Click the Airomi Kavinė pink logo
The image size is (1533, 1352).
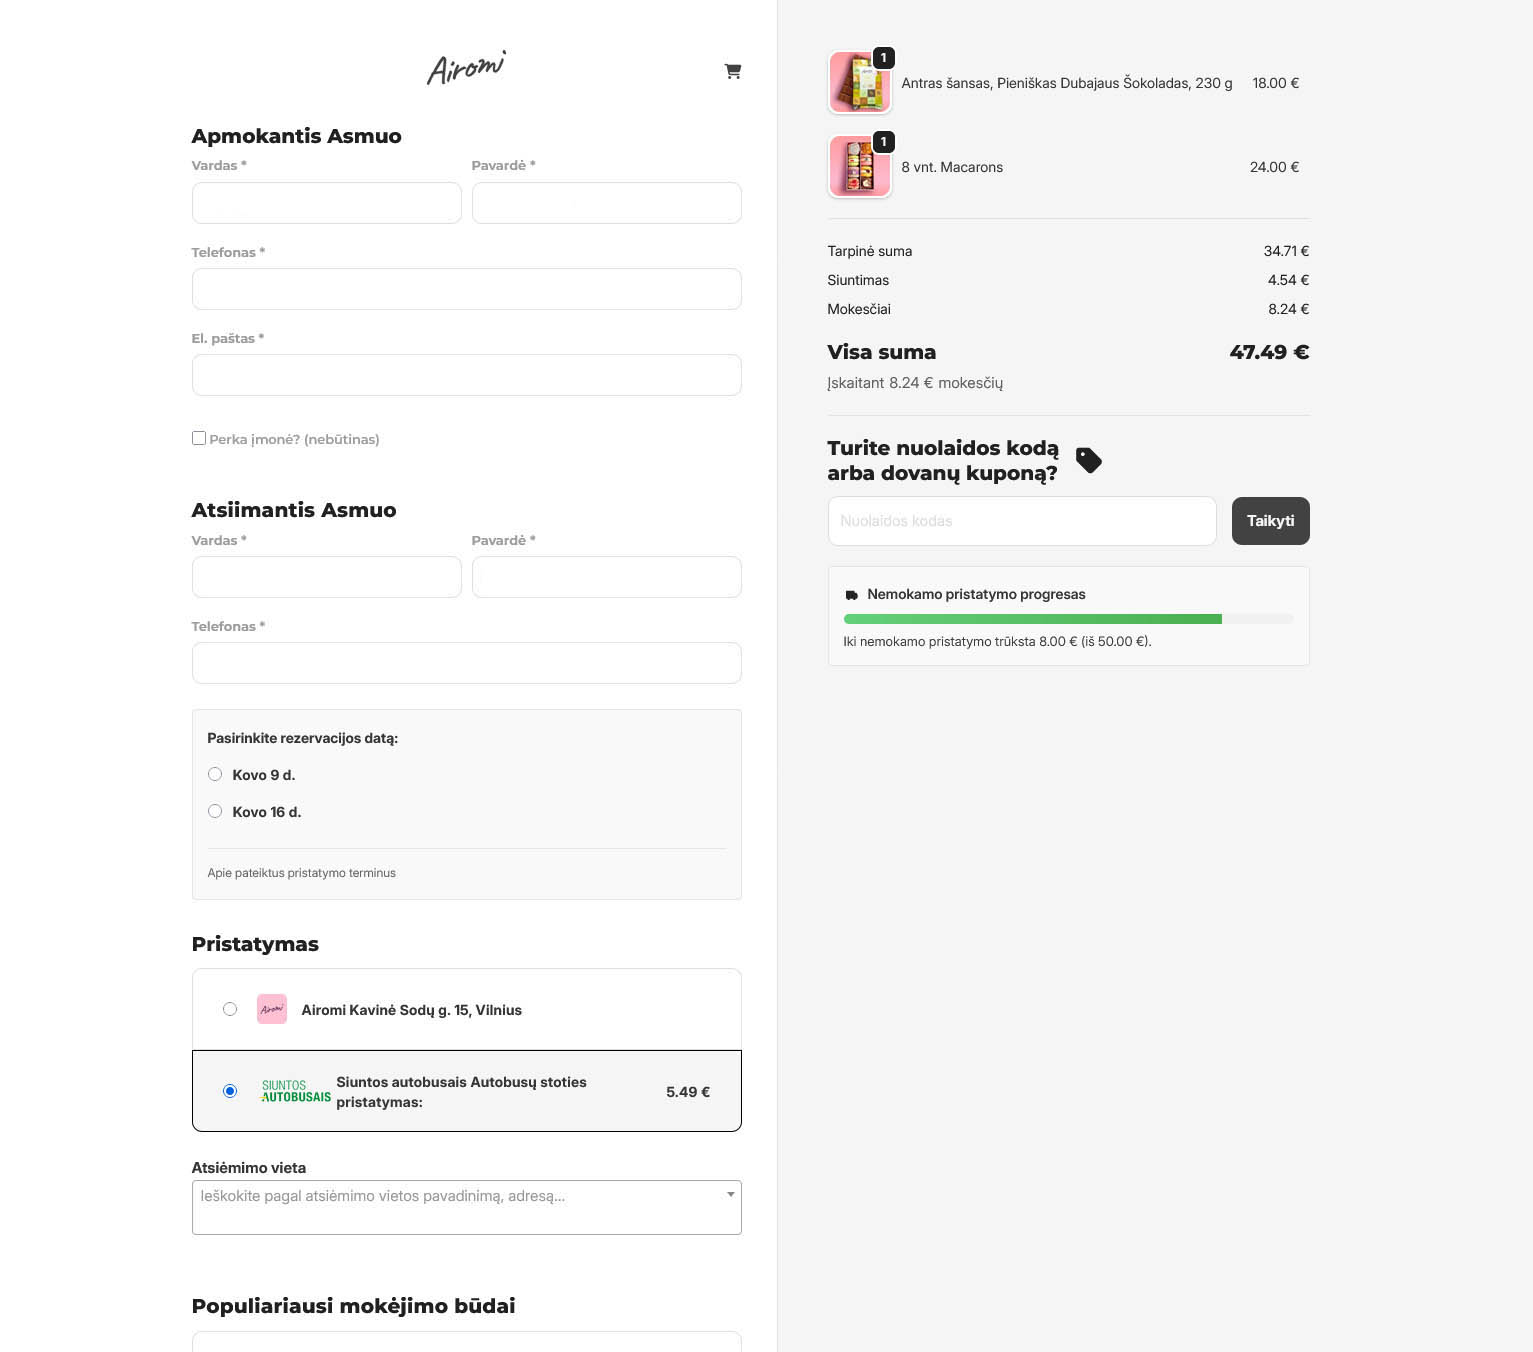click(272, 1009)
